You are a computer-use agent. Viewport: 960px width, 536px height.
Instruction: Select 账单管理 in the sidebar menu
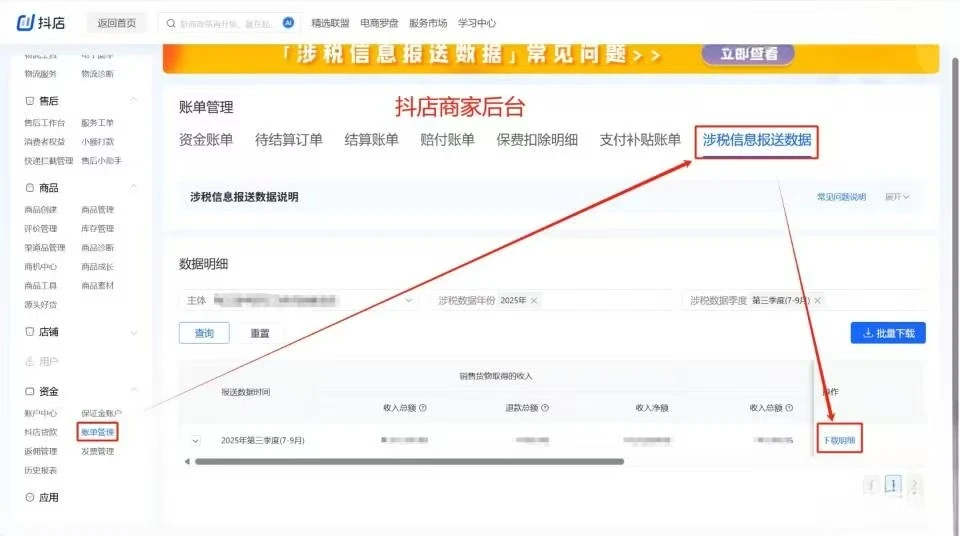[x=98, y=432]
